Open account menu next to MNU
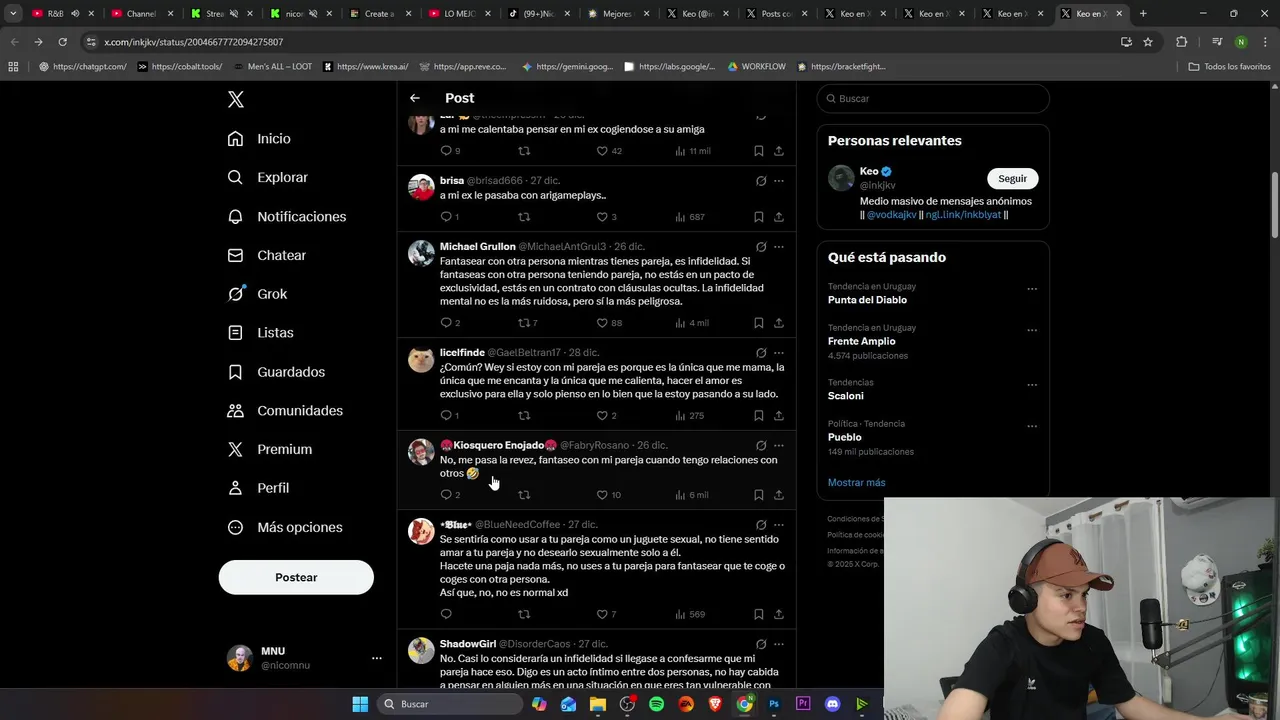Image resolution: width=1280 pixels, height=720 pixels. tap(377, 658)
